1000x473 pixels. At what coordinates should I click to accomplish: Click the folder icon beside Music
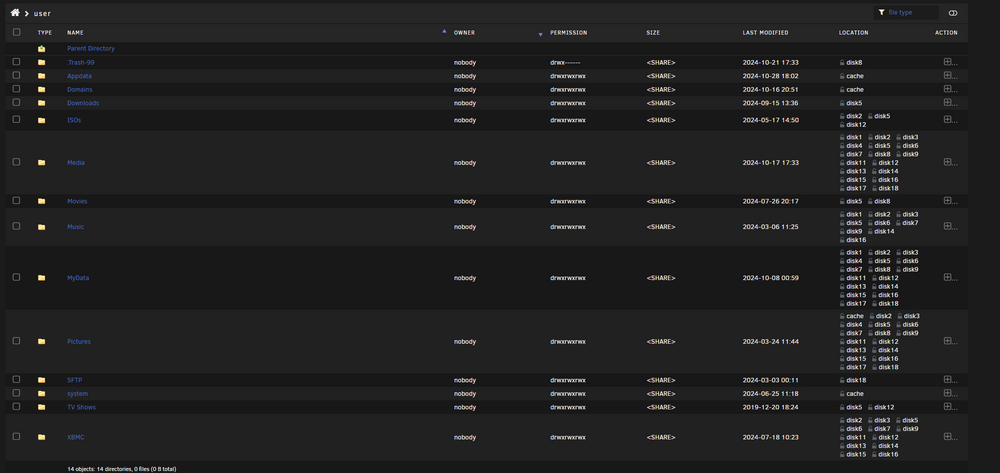click(41, 226)
